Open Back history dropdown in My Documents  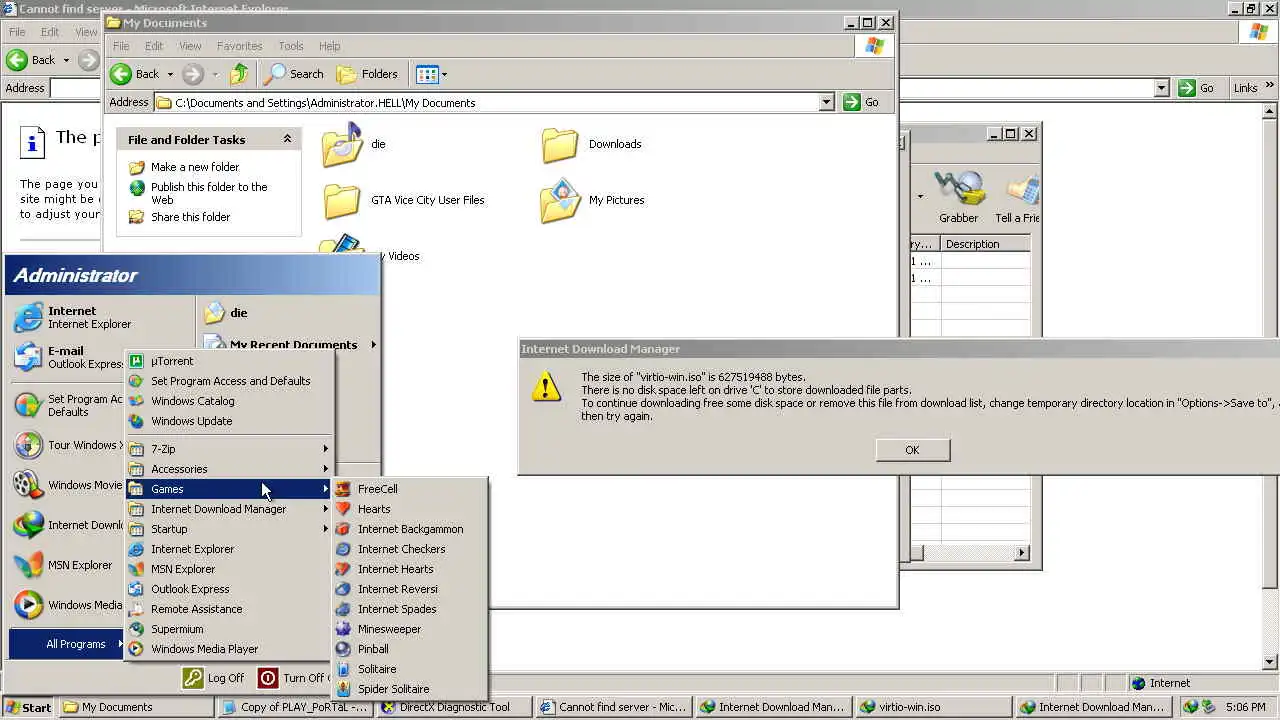(x=170, y=74)
